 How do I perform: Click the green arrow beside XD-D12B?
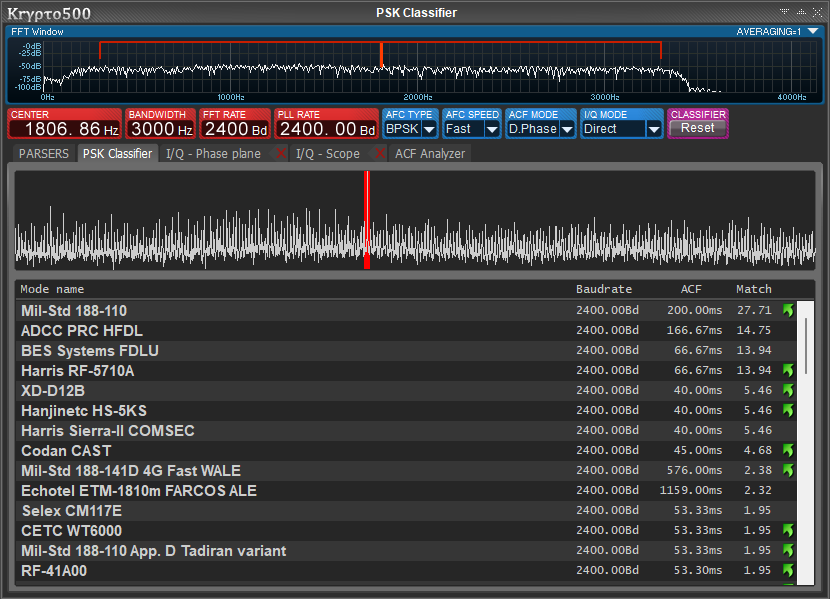coord(788,391)
